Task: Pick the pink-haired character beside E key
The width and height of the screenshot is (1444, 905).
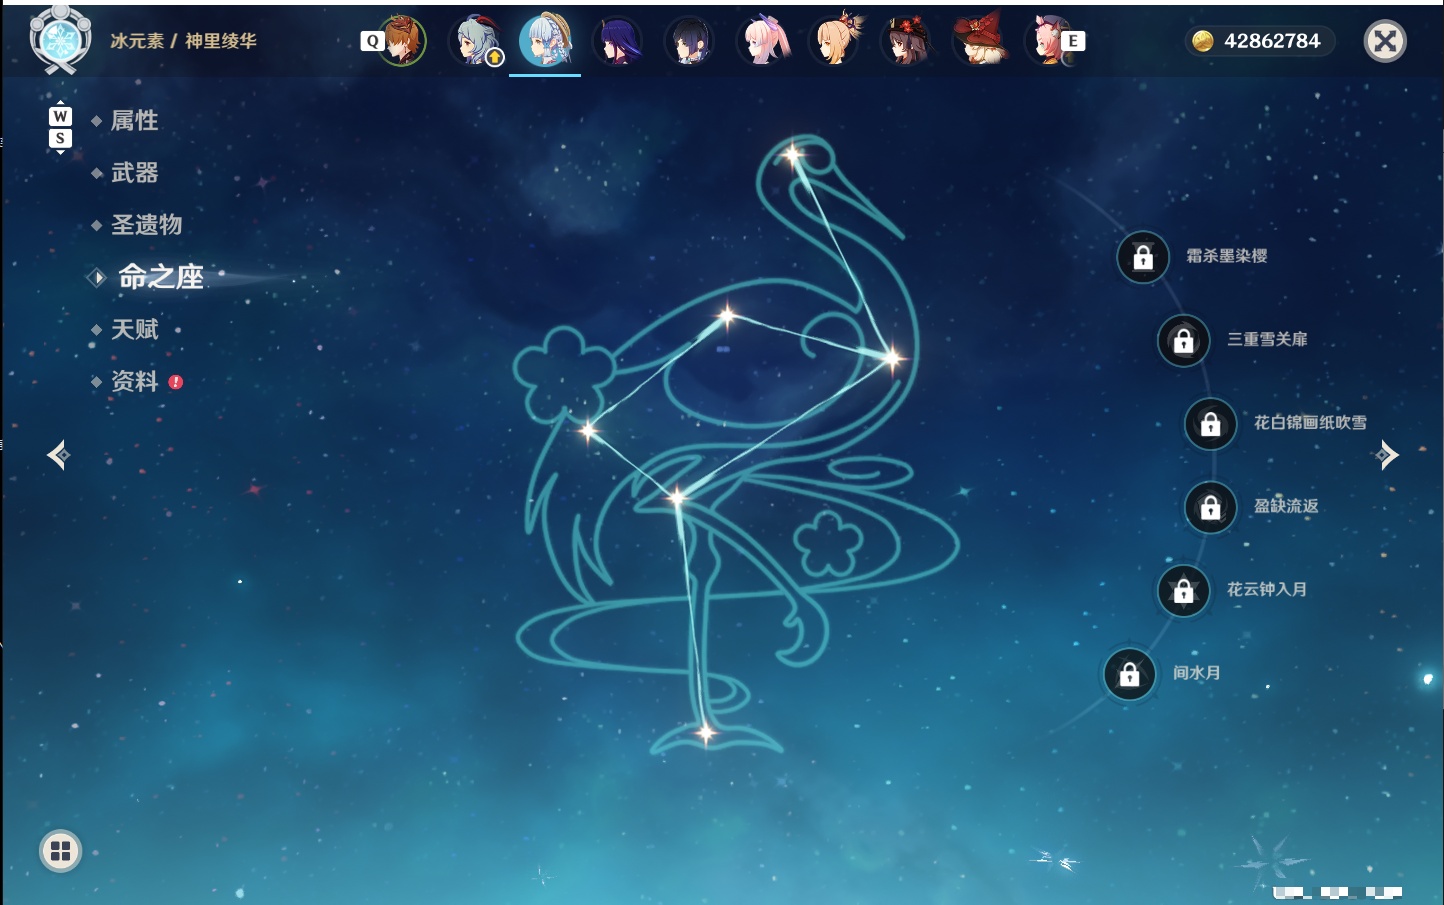Action: tap(1047, 41)
